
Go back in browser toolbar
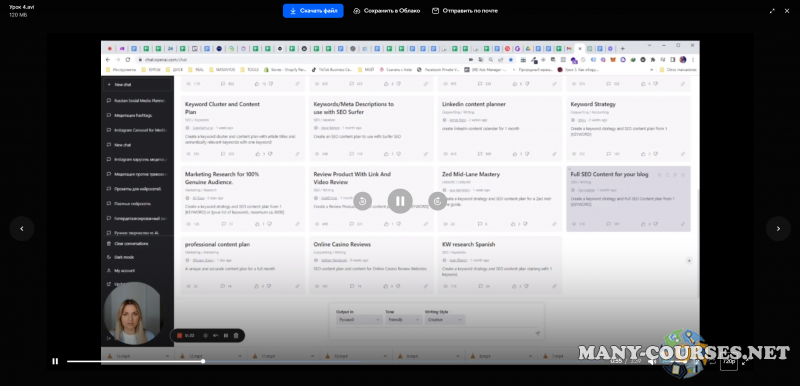point(108,59)
